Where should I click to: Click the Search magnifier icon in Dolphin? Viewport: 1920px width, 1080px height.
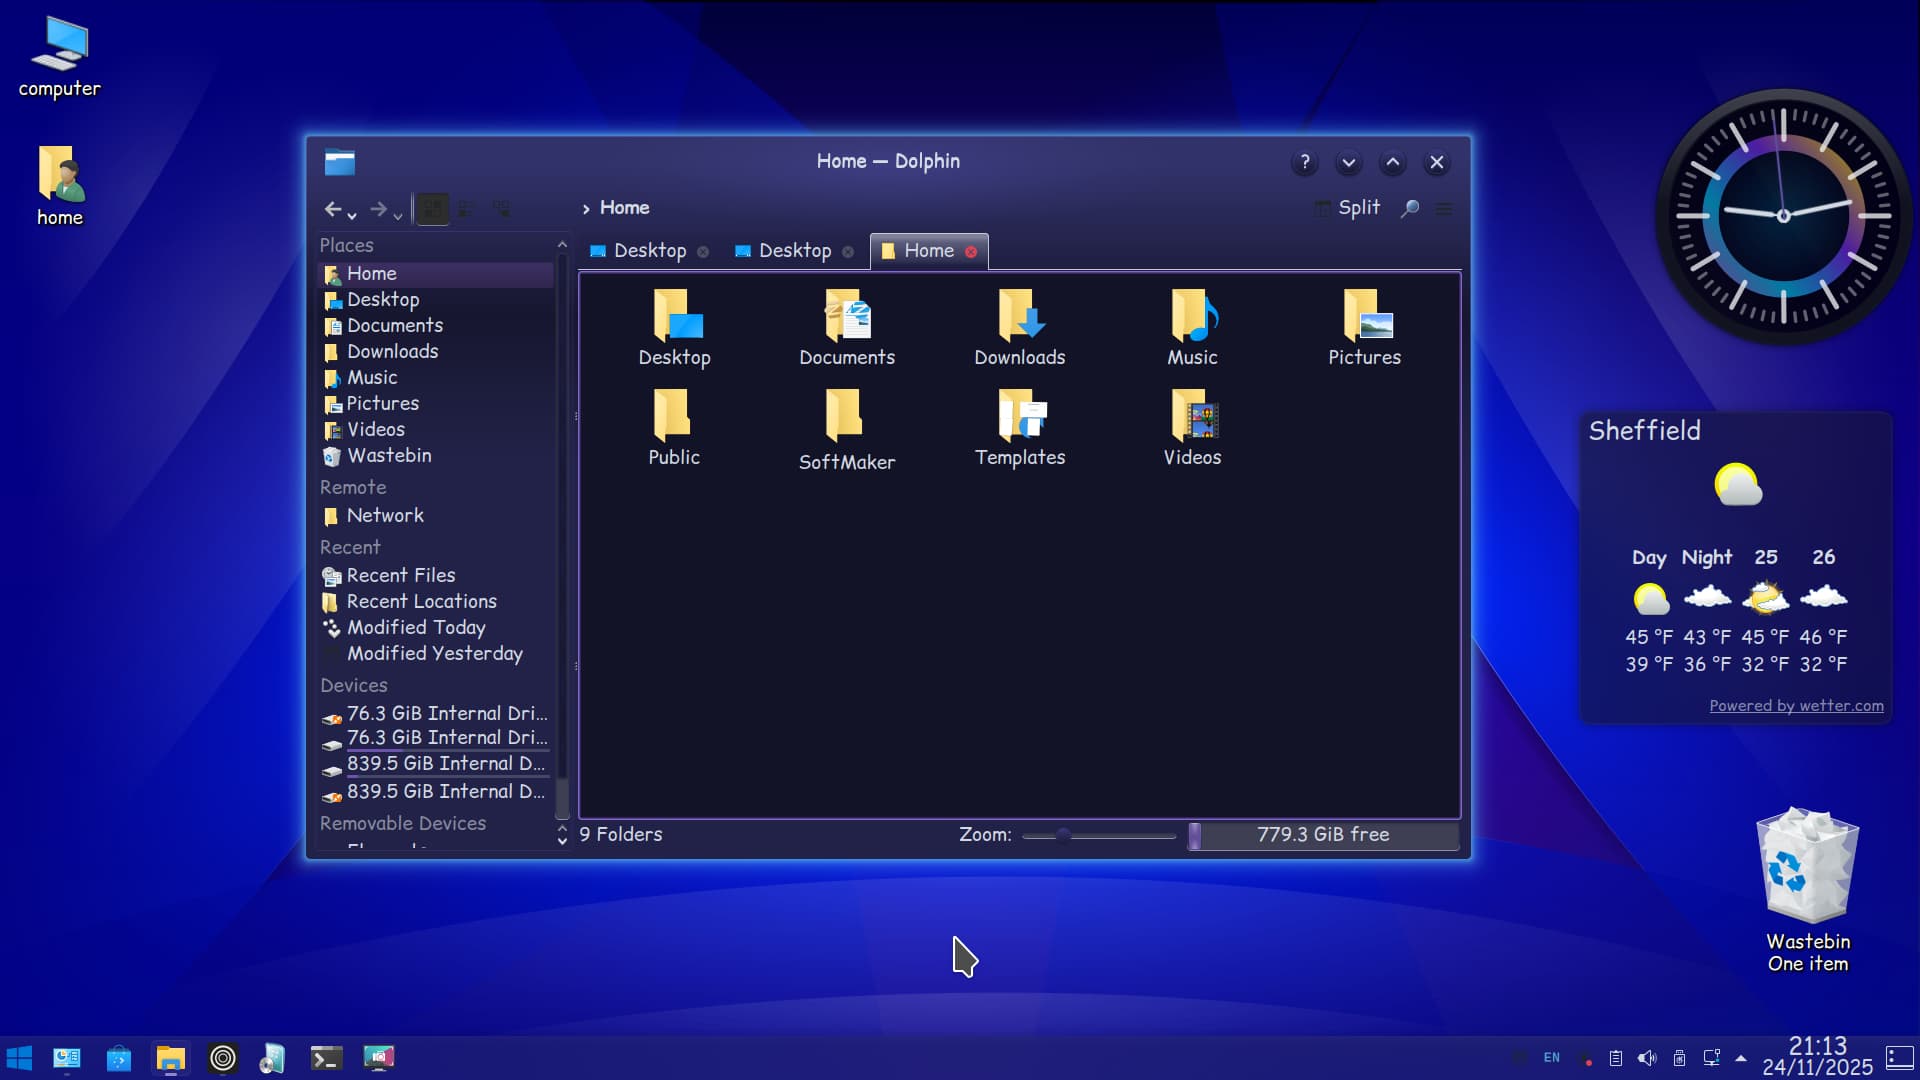1410,209
